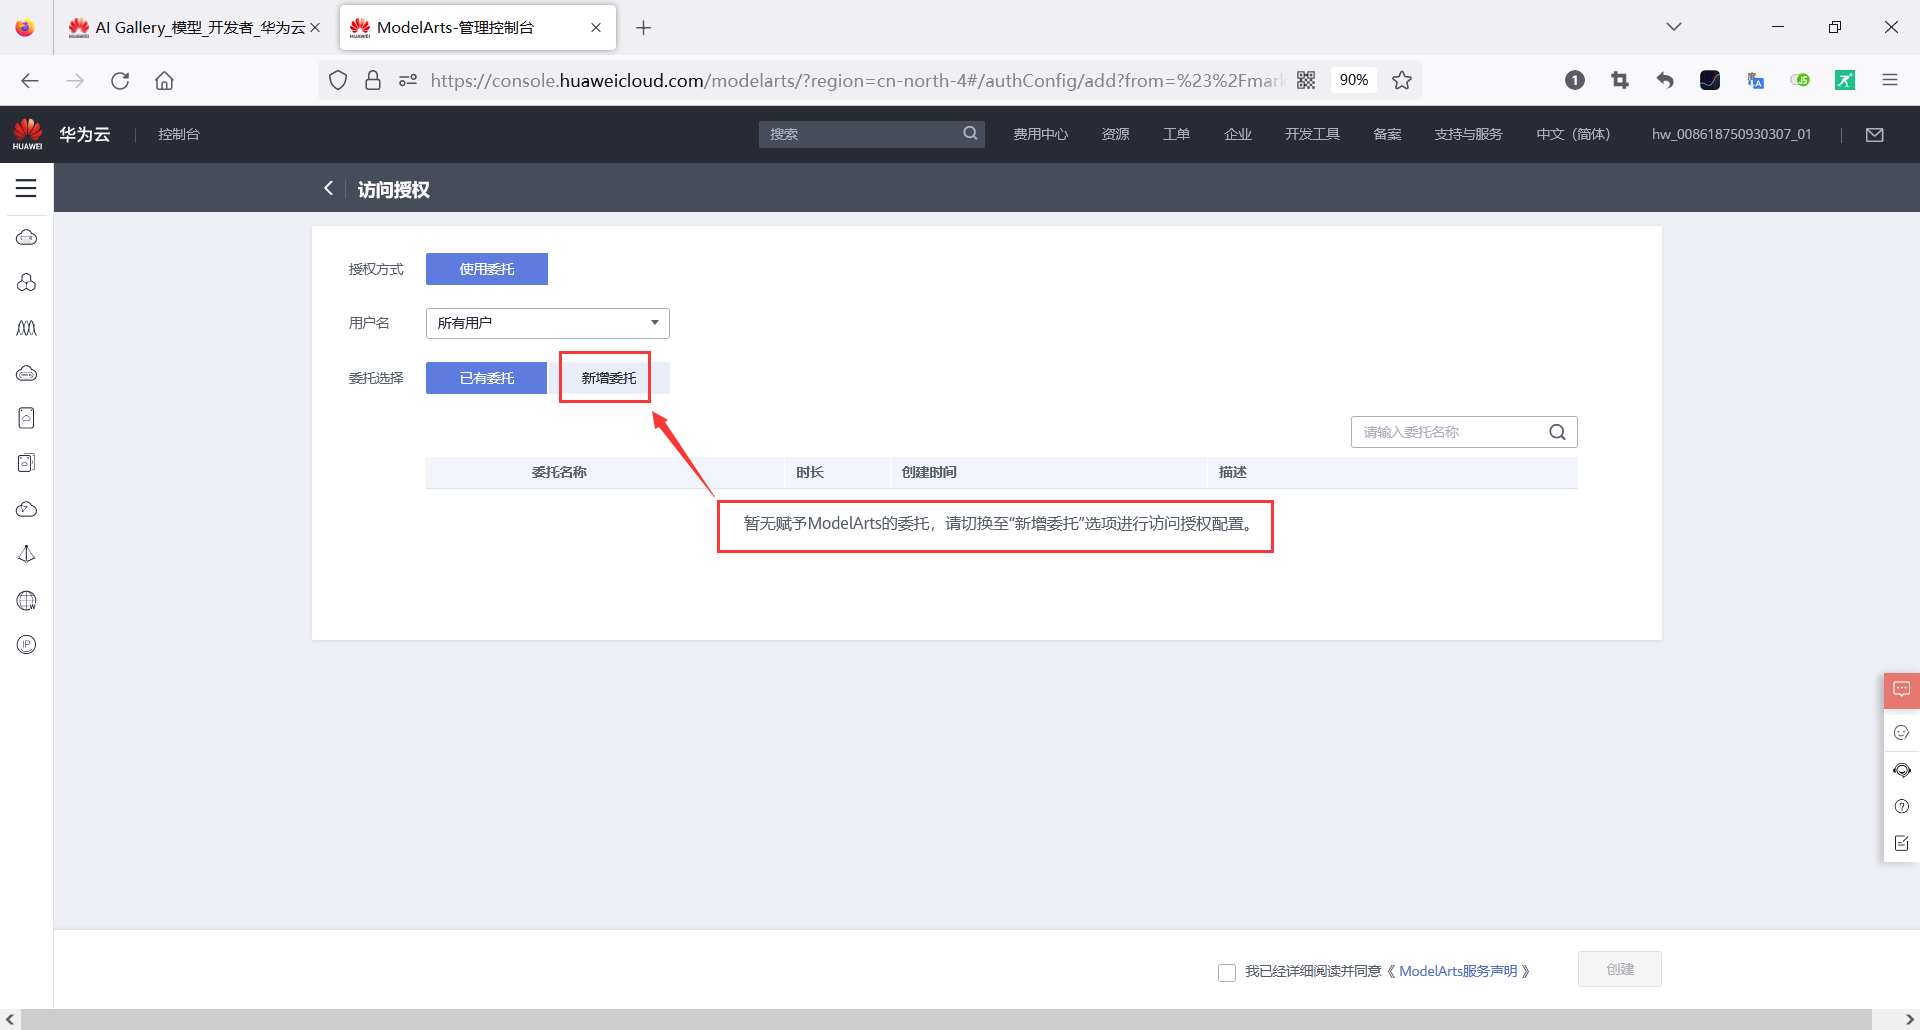Screen dimensions: 1920x1030
Task: Click the search magnifier in the top console bar
Action: tap(970, 133)
